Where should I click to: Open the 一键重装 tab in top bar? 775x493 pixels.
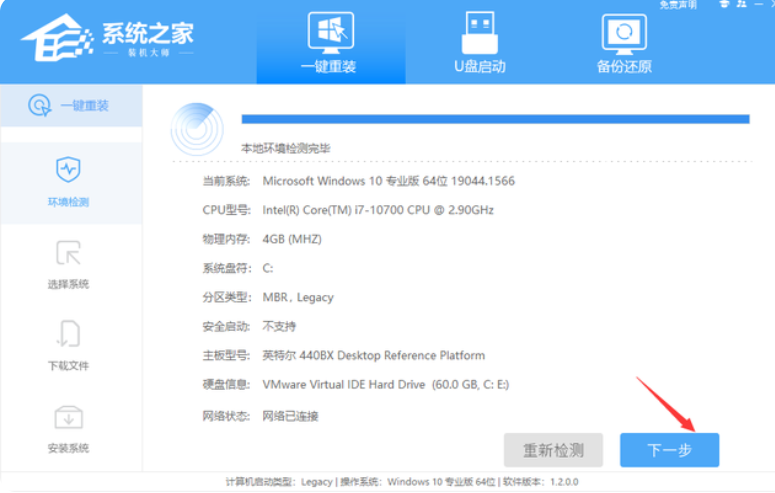[x=329, y=44]
